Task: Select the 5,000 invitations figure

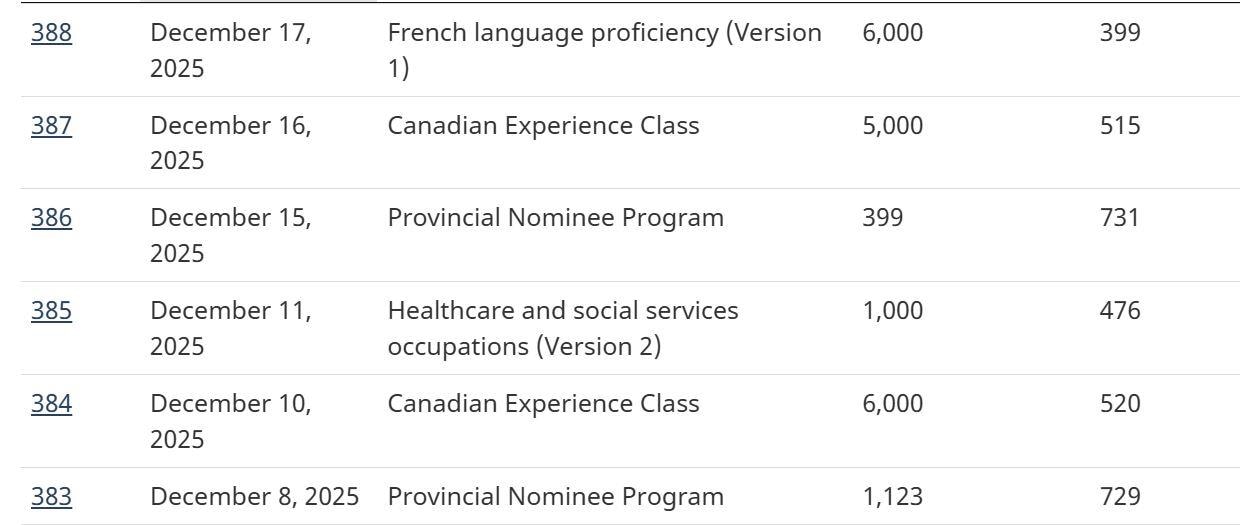Action: (x=892, y=126)
